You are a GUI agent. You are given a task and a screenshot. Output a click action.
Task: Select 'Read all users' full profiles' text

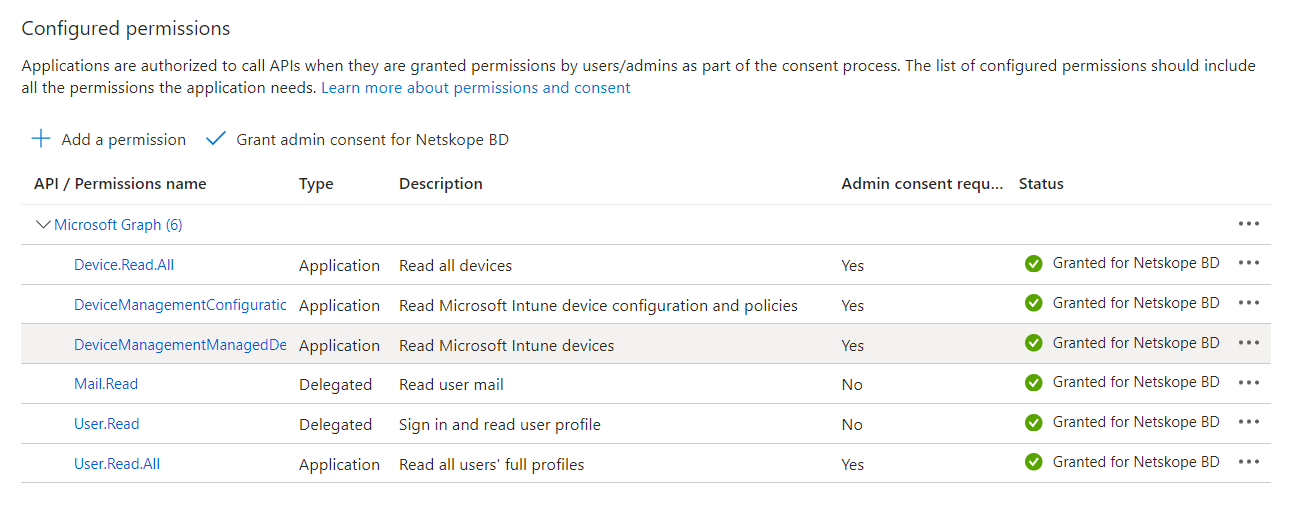coord(491,465)
